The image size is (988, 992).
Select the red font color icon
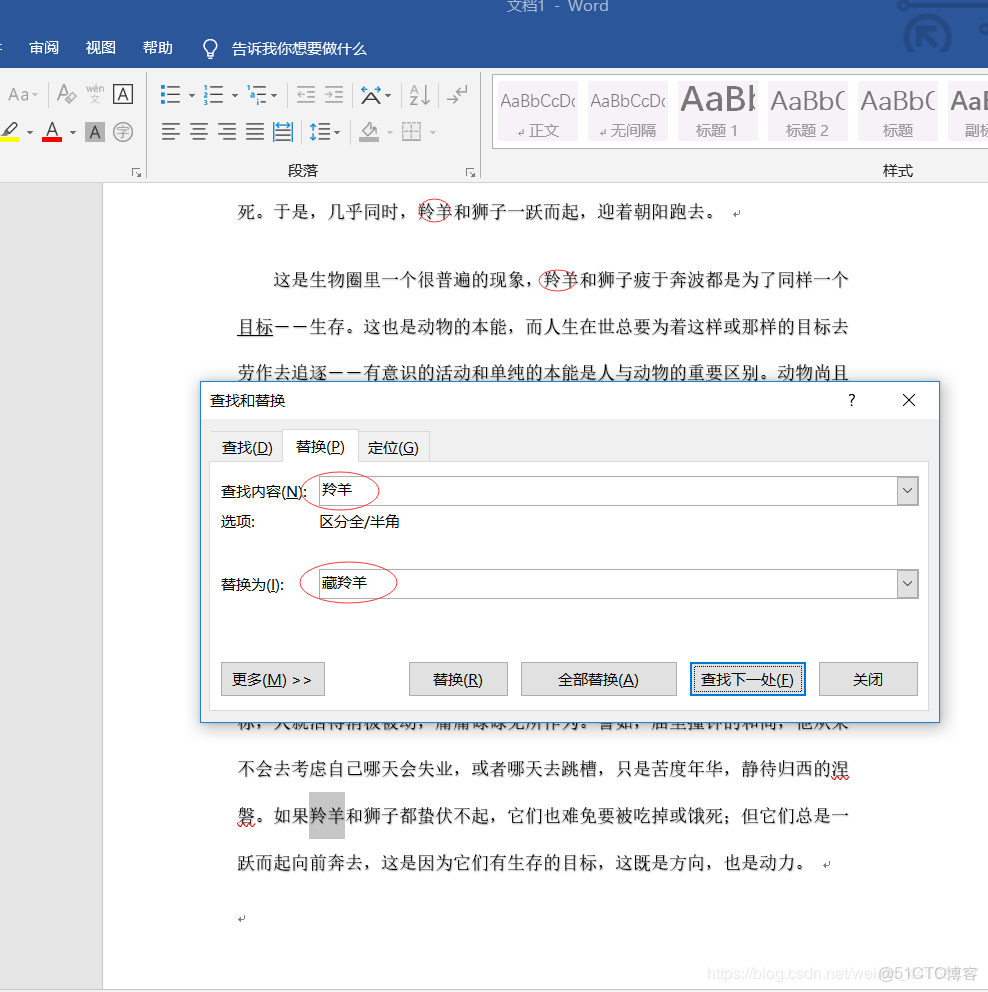[52, 131]
